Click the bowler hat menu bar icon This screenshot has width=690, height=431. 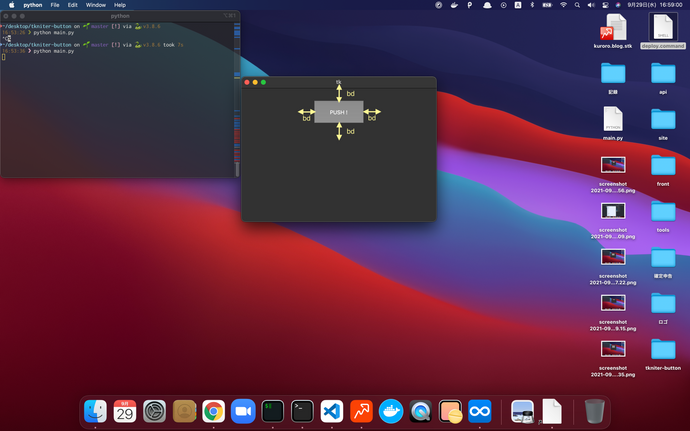(x=487, y=5)
